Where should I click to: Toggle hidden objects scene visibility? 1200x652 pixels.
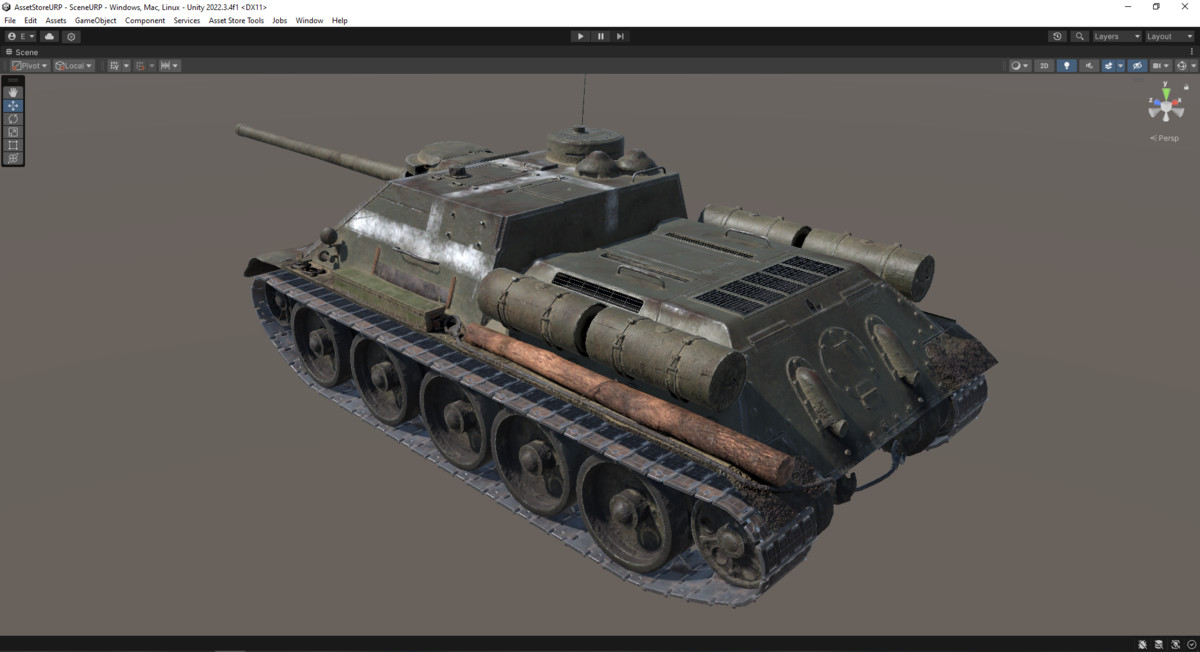pyautogui.click(x=1137, y=66)
